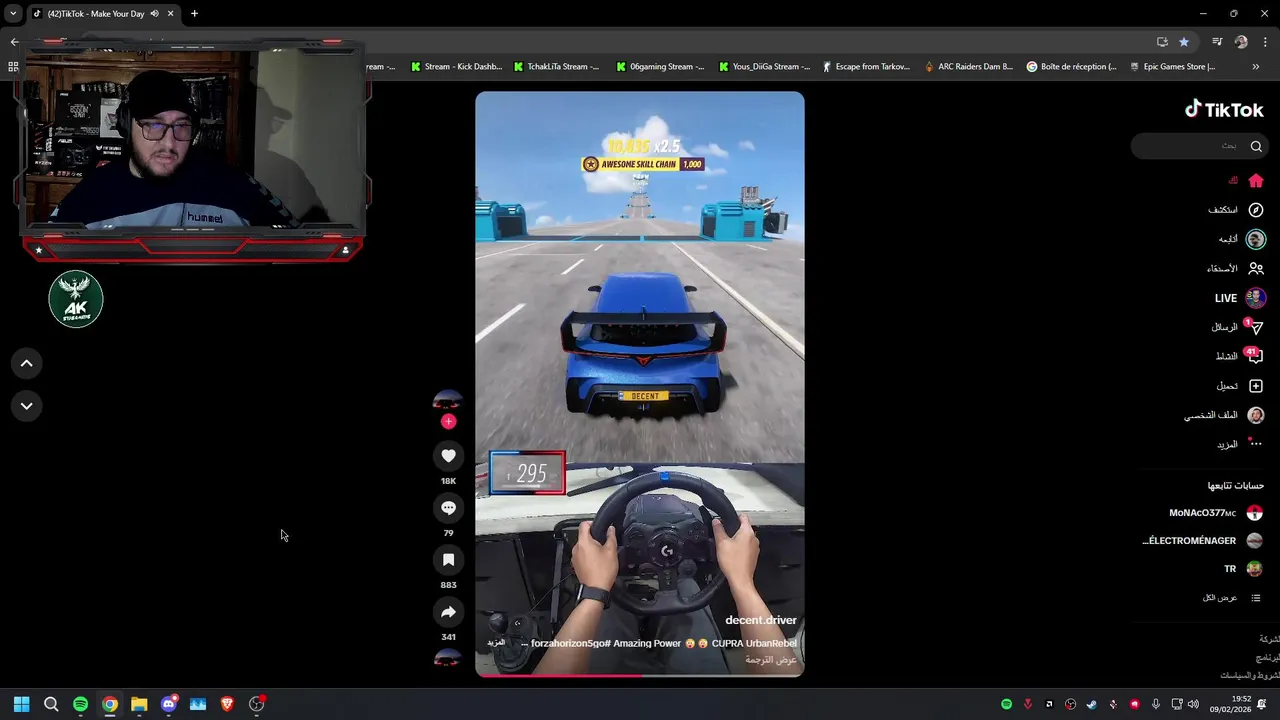Click the AK green eagle logo overlay

point(76,299)
